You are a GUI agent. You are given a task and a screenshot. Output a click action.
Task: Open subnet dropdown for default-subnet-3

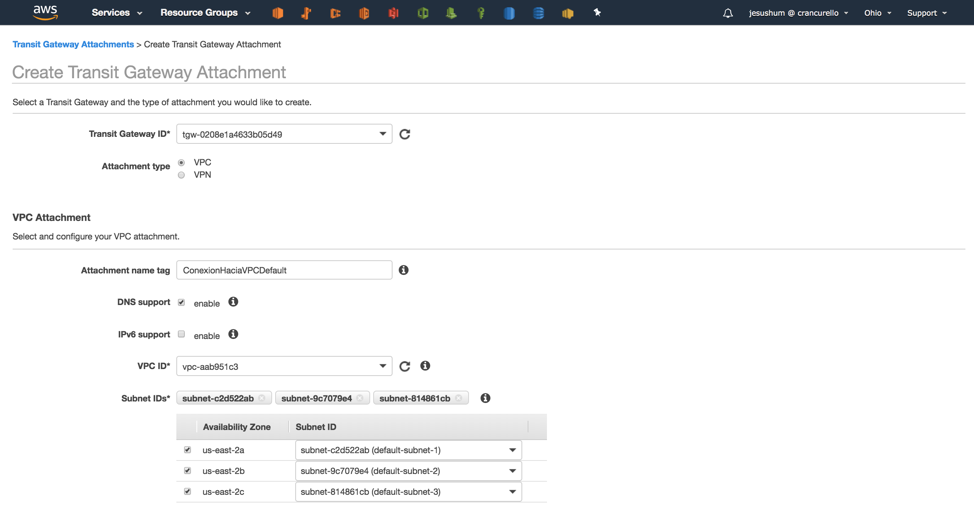(408, 492)
